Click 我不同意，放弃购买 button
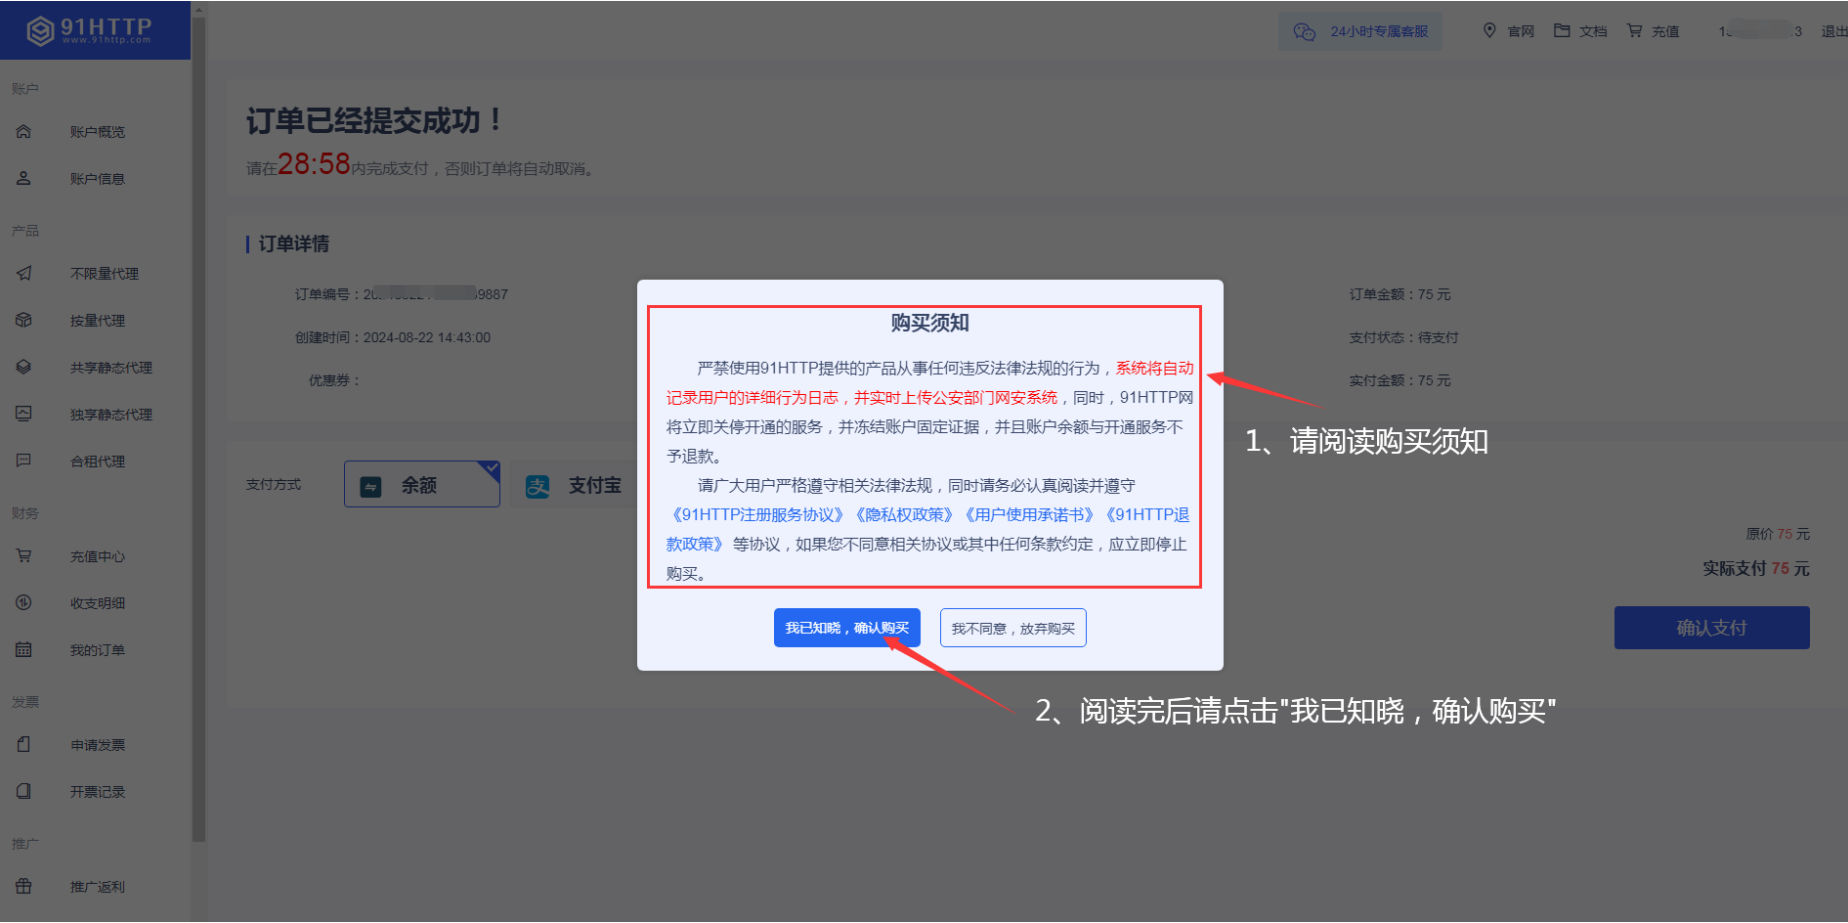Screen dimensions: 1848x923 point(1013,628)
